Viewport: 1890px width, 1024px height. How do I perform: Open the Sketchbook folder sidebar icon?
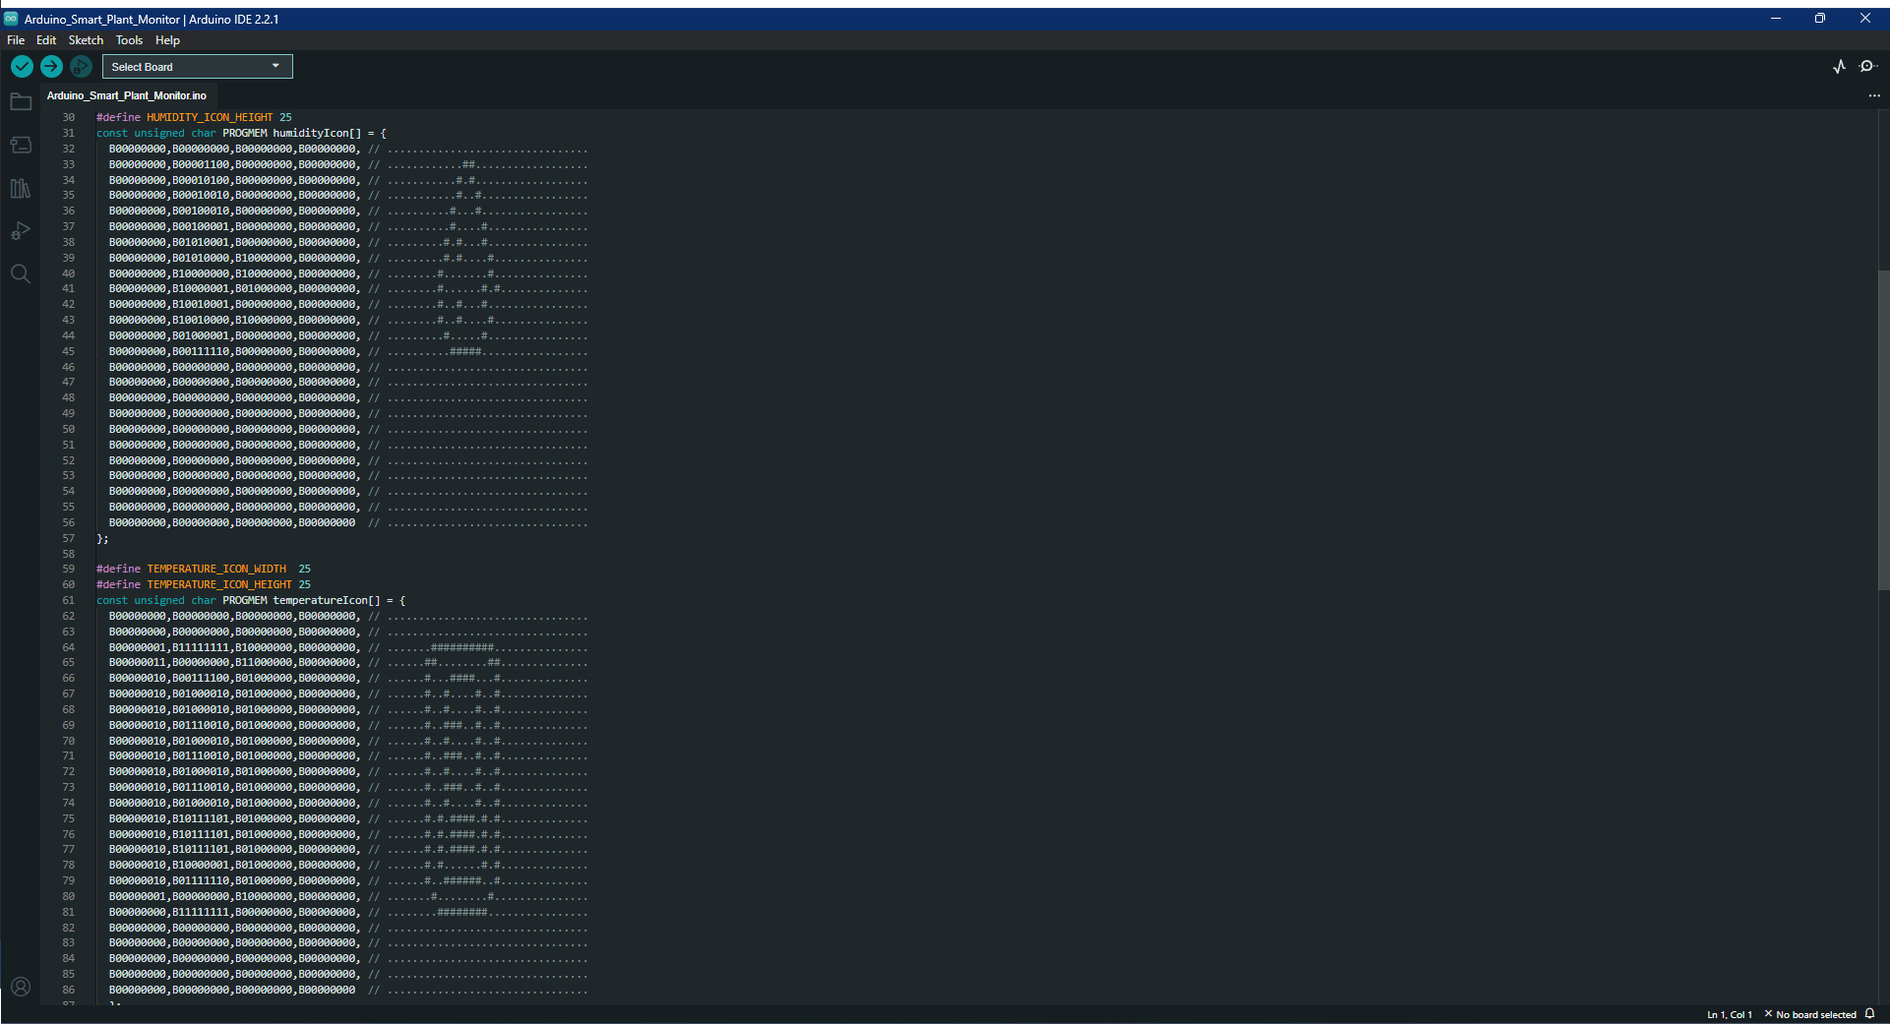[x=20, y=102]
